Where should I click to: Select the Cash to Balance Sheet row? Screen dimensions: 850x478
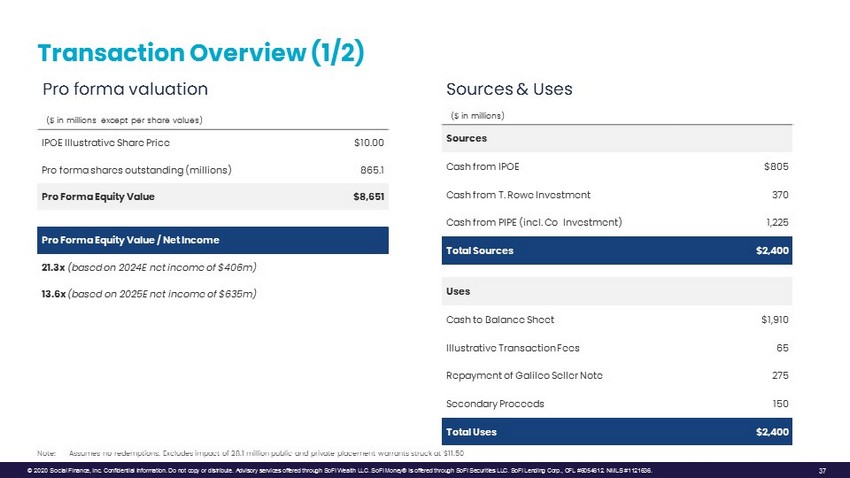pos(617,319)
